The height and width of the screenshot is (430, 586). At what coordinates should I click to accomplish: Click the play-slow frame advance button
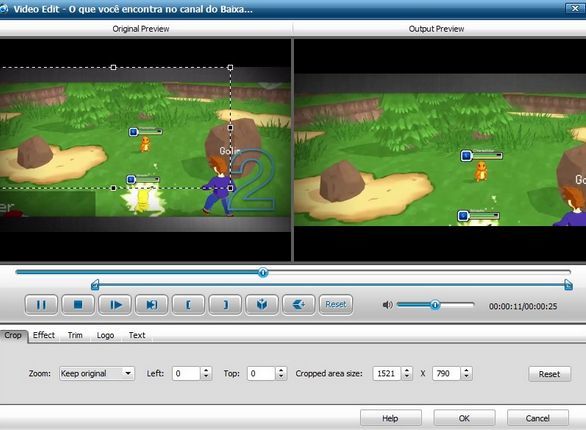tap(115, 305)
